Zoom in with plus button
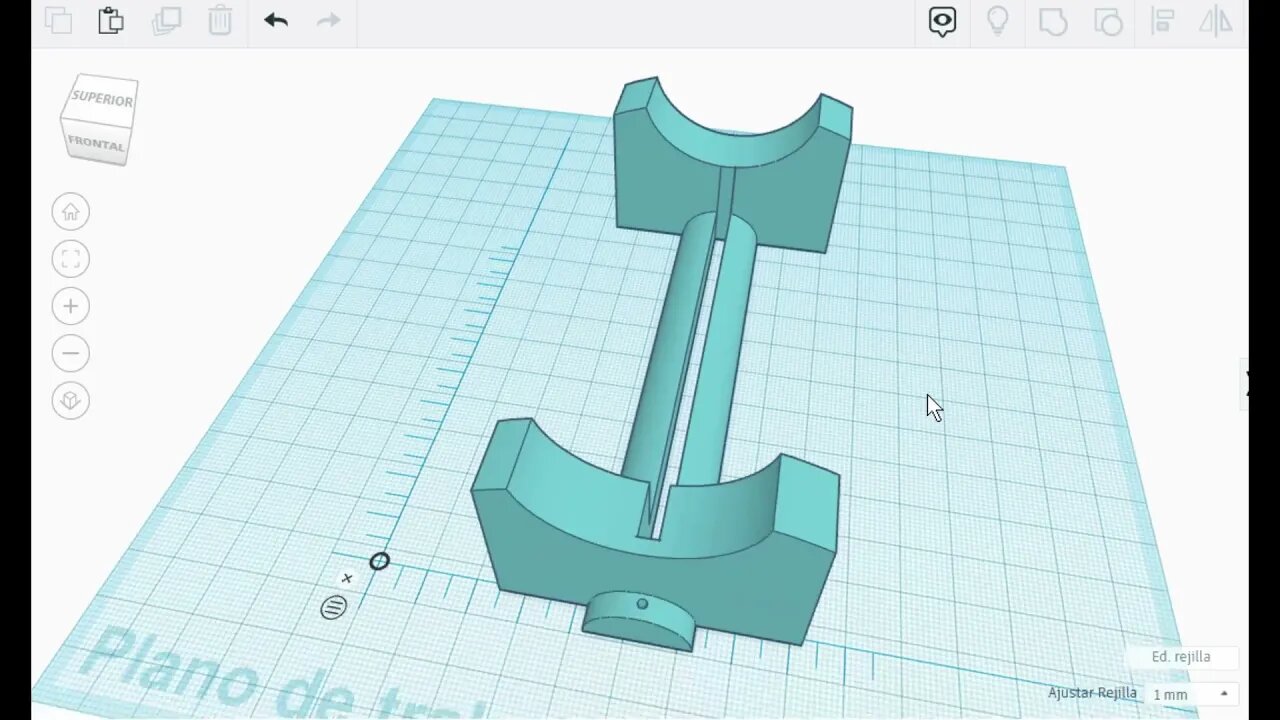The height and width of the screenshot is (720, 1280). [71, 306]
